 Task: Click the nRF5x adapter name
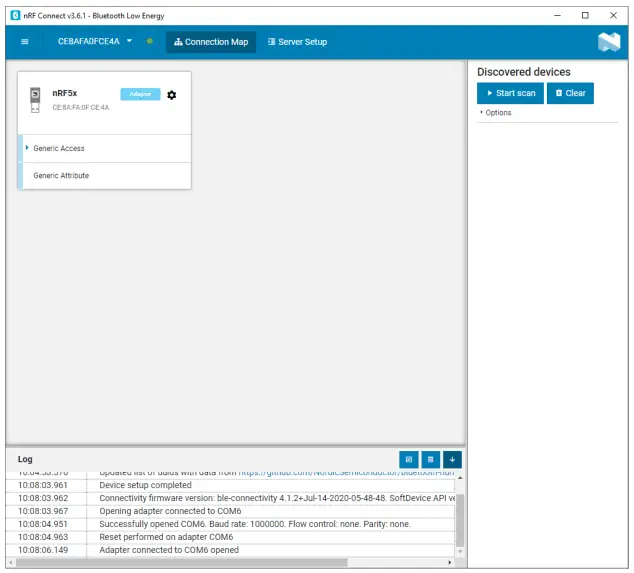pos(65,93)
